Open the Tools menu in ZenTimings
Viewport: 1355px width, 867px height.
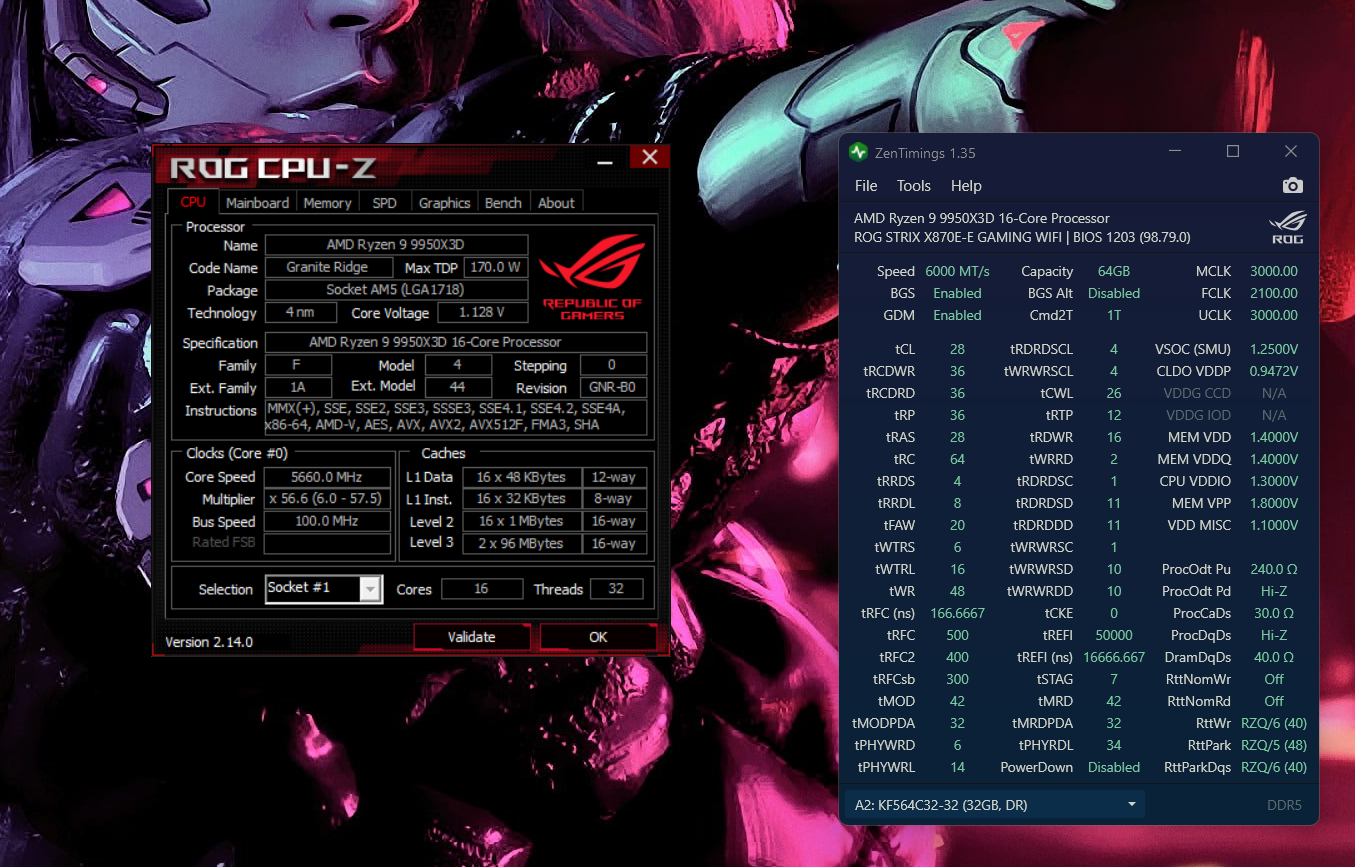click(x=914, y=186)
